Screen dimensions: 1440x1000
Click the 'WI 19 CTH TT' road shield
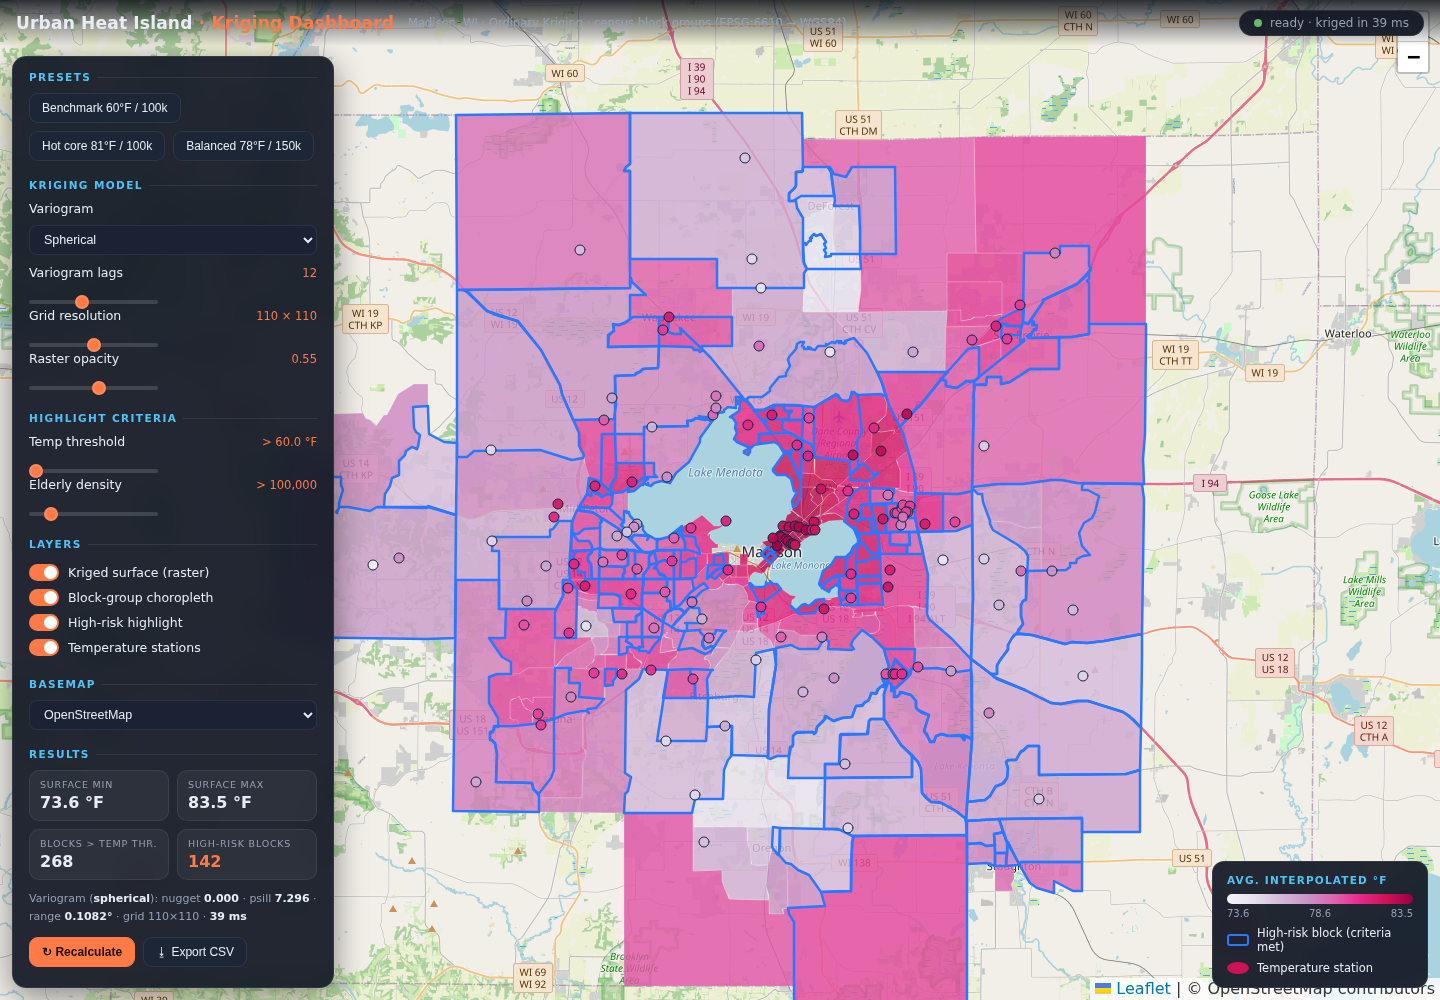[1176, 355]
